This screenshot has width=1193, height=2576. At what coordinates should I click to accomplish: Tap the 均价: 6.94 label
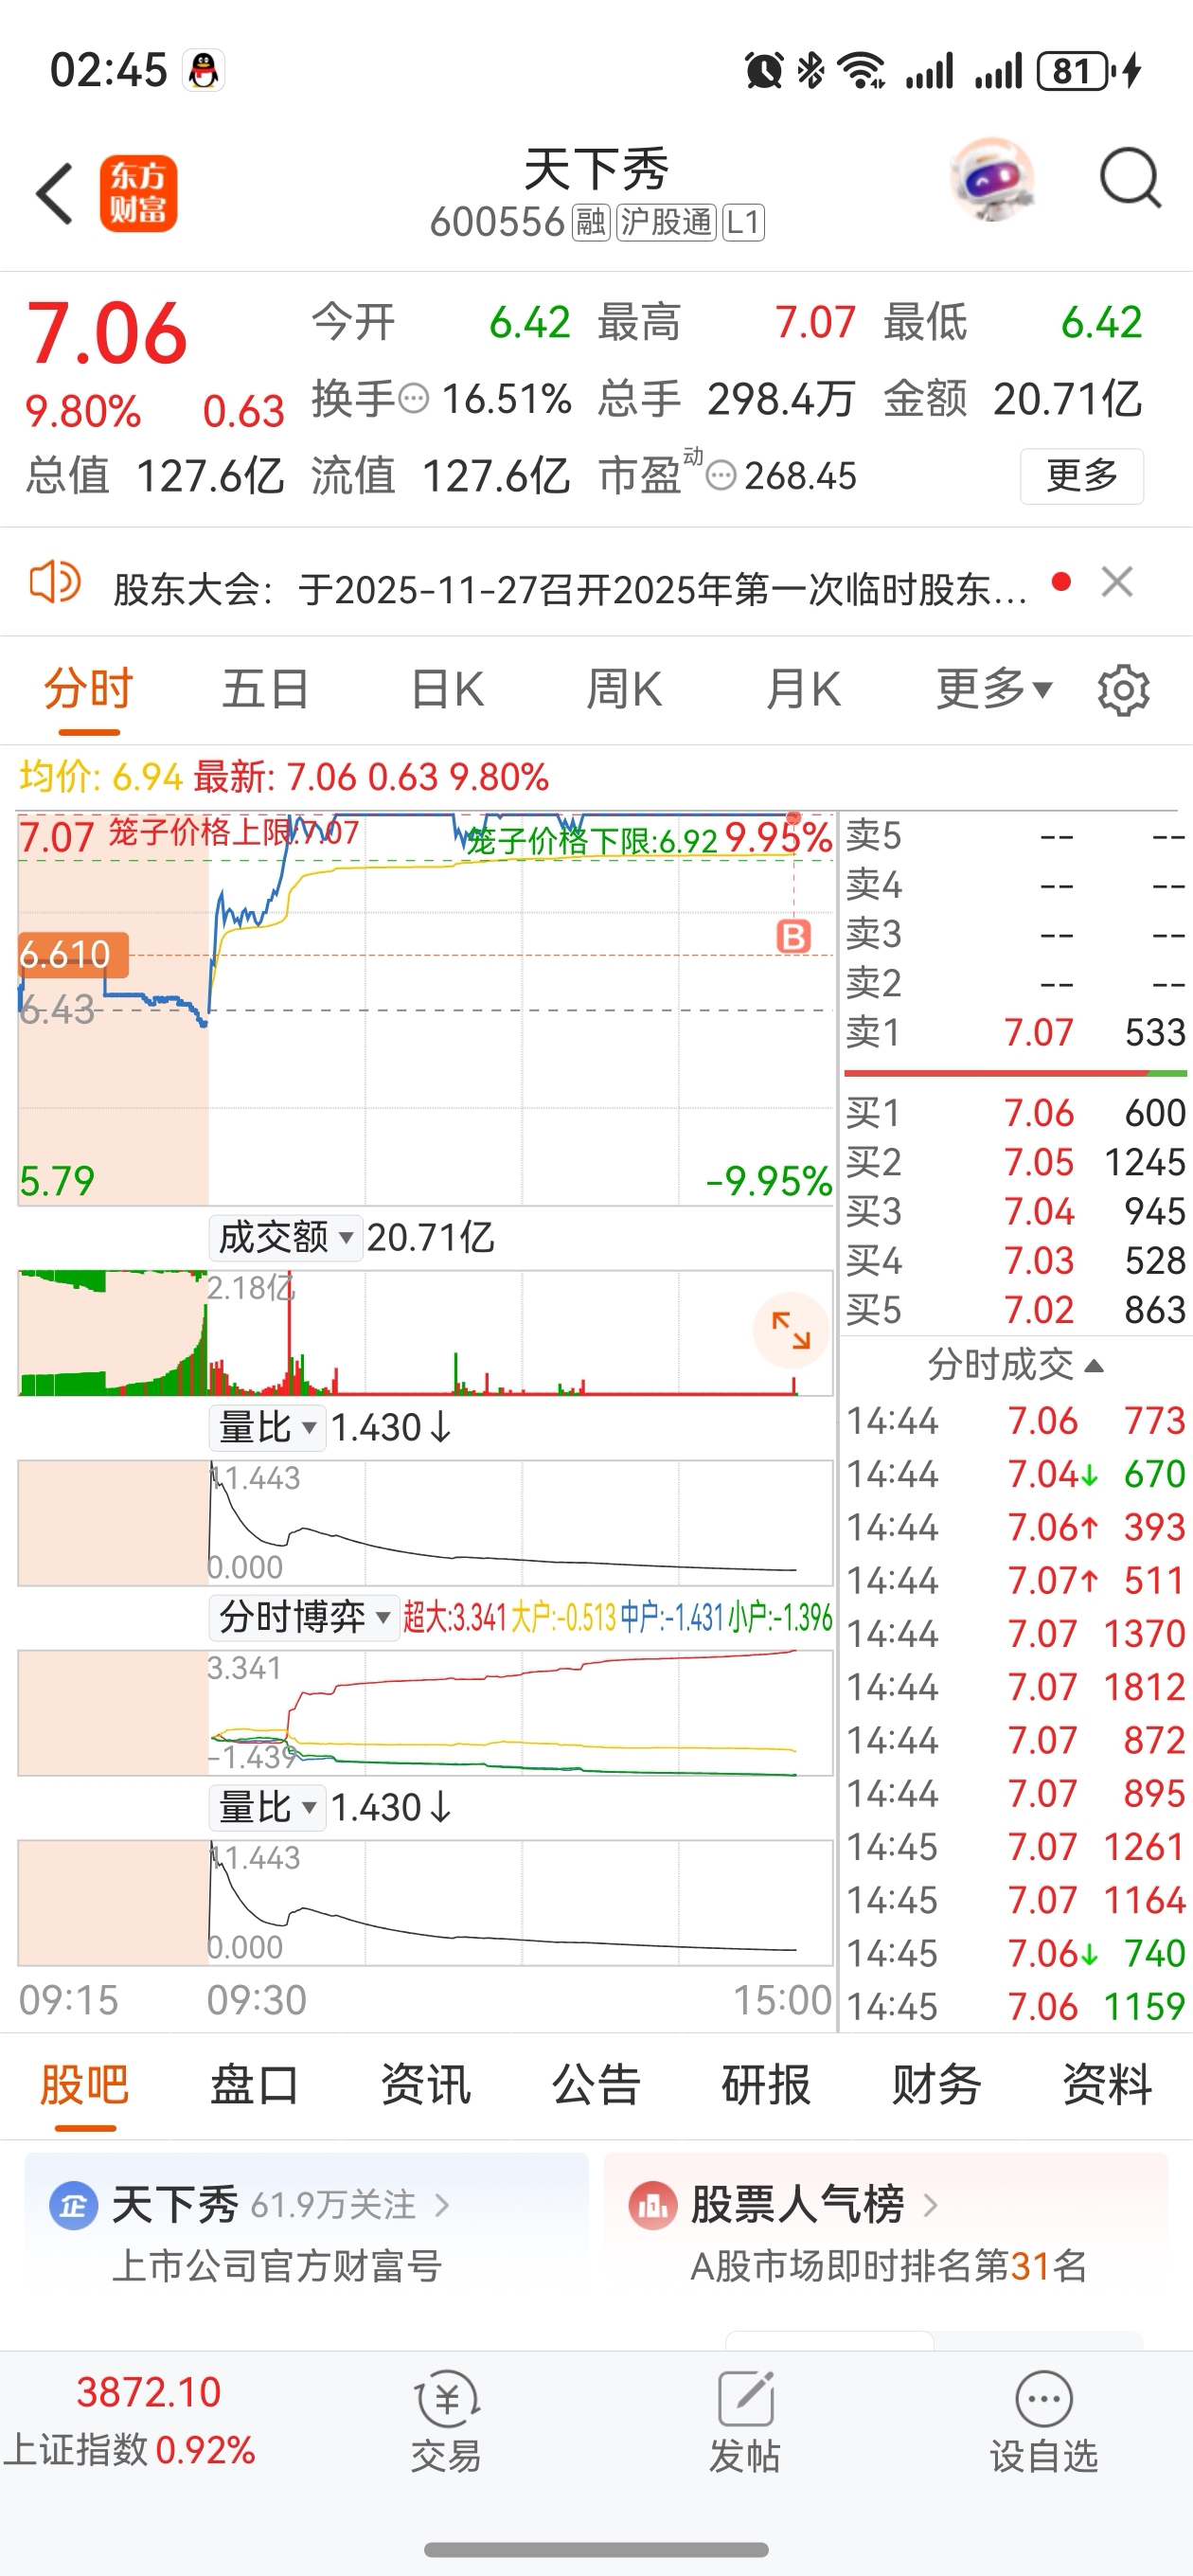[101, 777]
